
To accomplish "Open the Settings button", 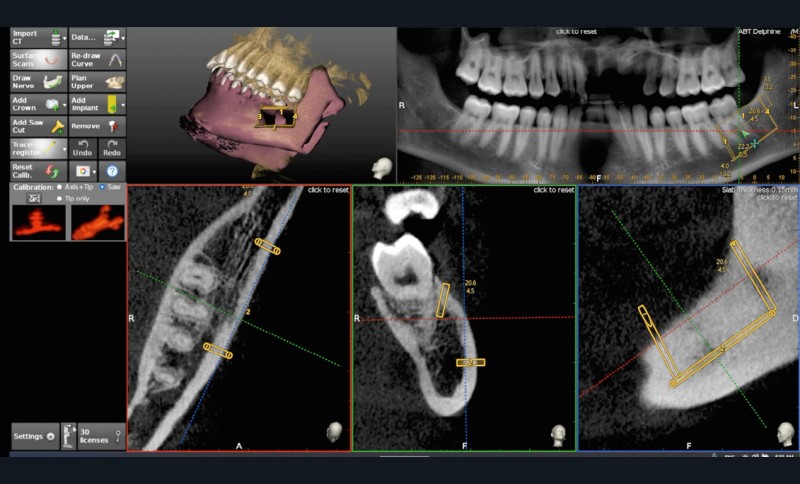I will pos(33,436).
